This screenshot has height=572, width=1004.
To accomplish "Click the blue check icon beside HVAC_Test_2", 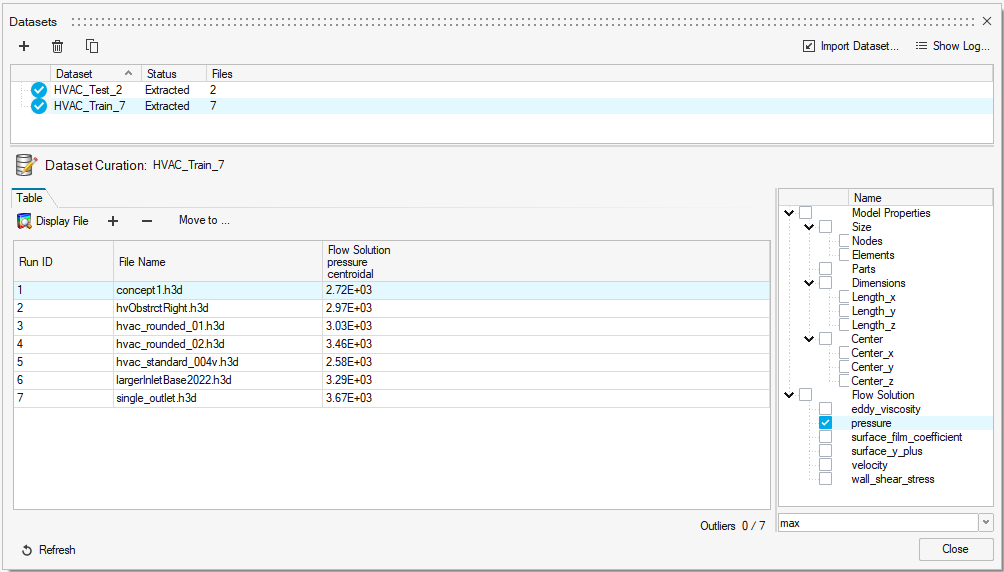I will point(39,90).
